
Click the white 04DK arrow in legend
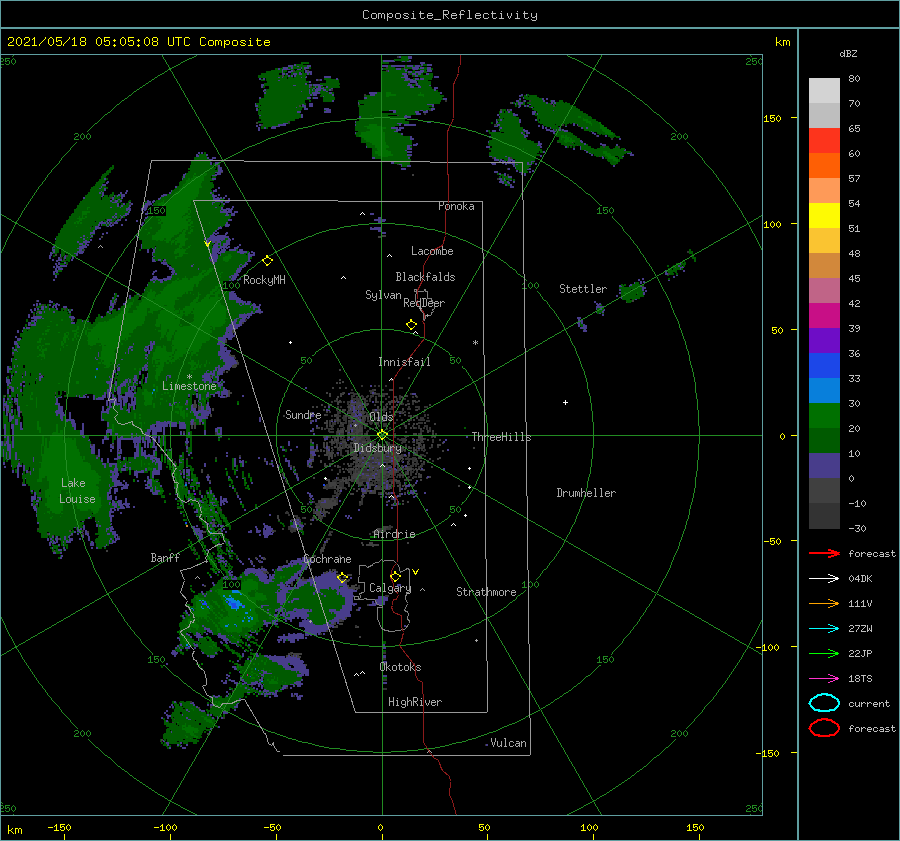(x=824, y=578)
